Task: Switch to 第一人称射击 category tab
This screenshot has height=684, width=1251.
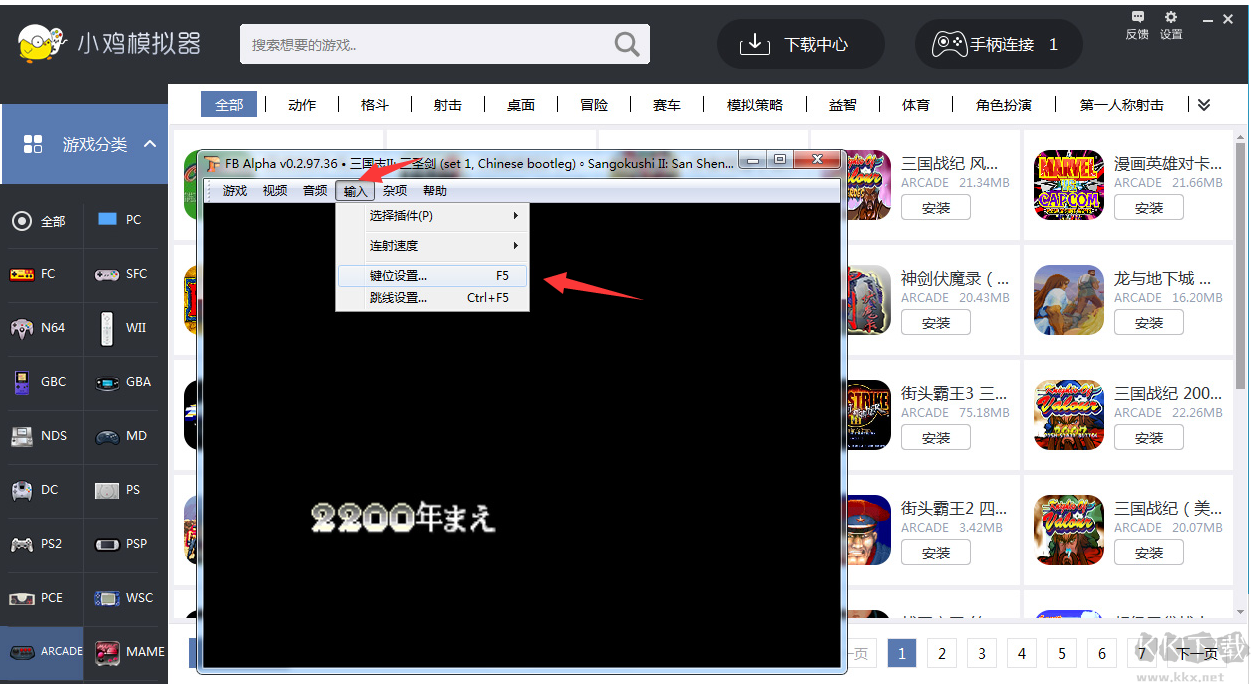Action: coord(1122,104)
